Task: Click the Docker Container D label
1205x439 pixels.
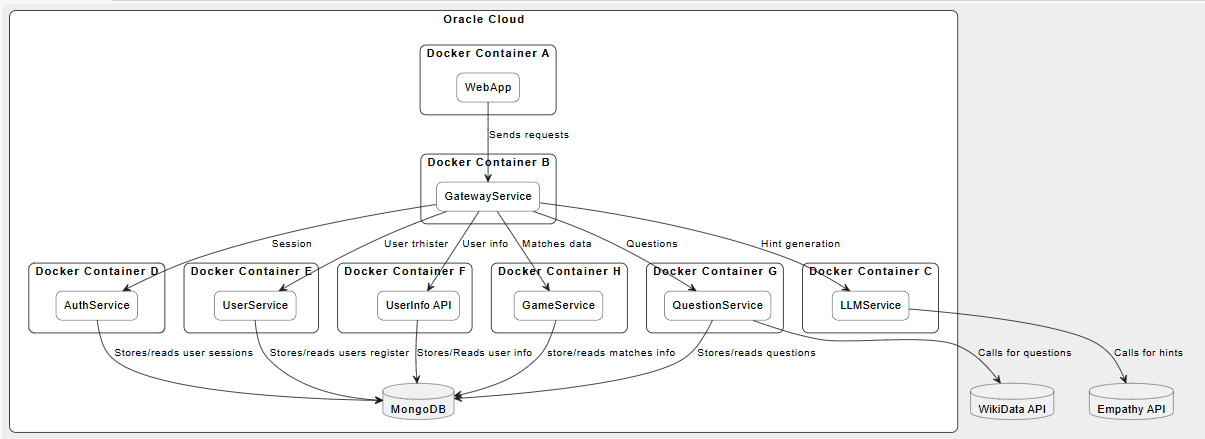Action: tap(97, 271)
